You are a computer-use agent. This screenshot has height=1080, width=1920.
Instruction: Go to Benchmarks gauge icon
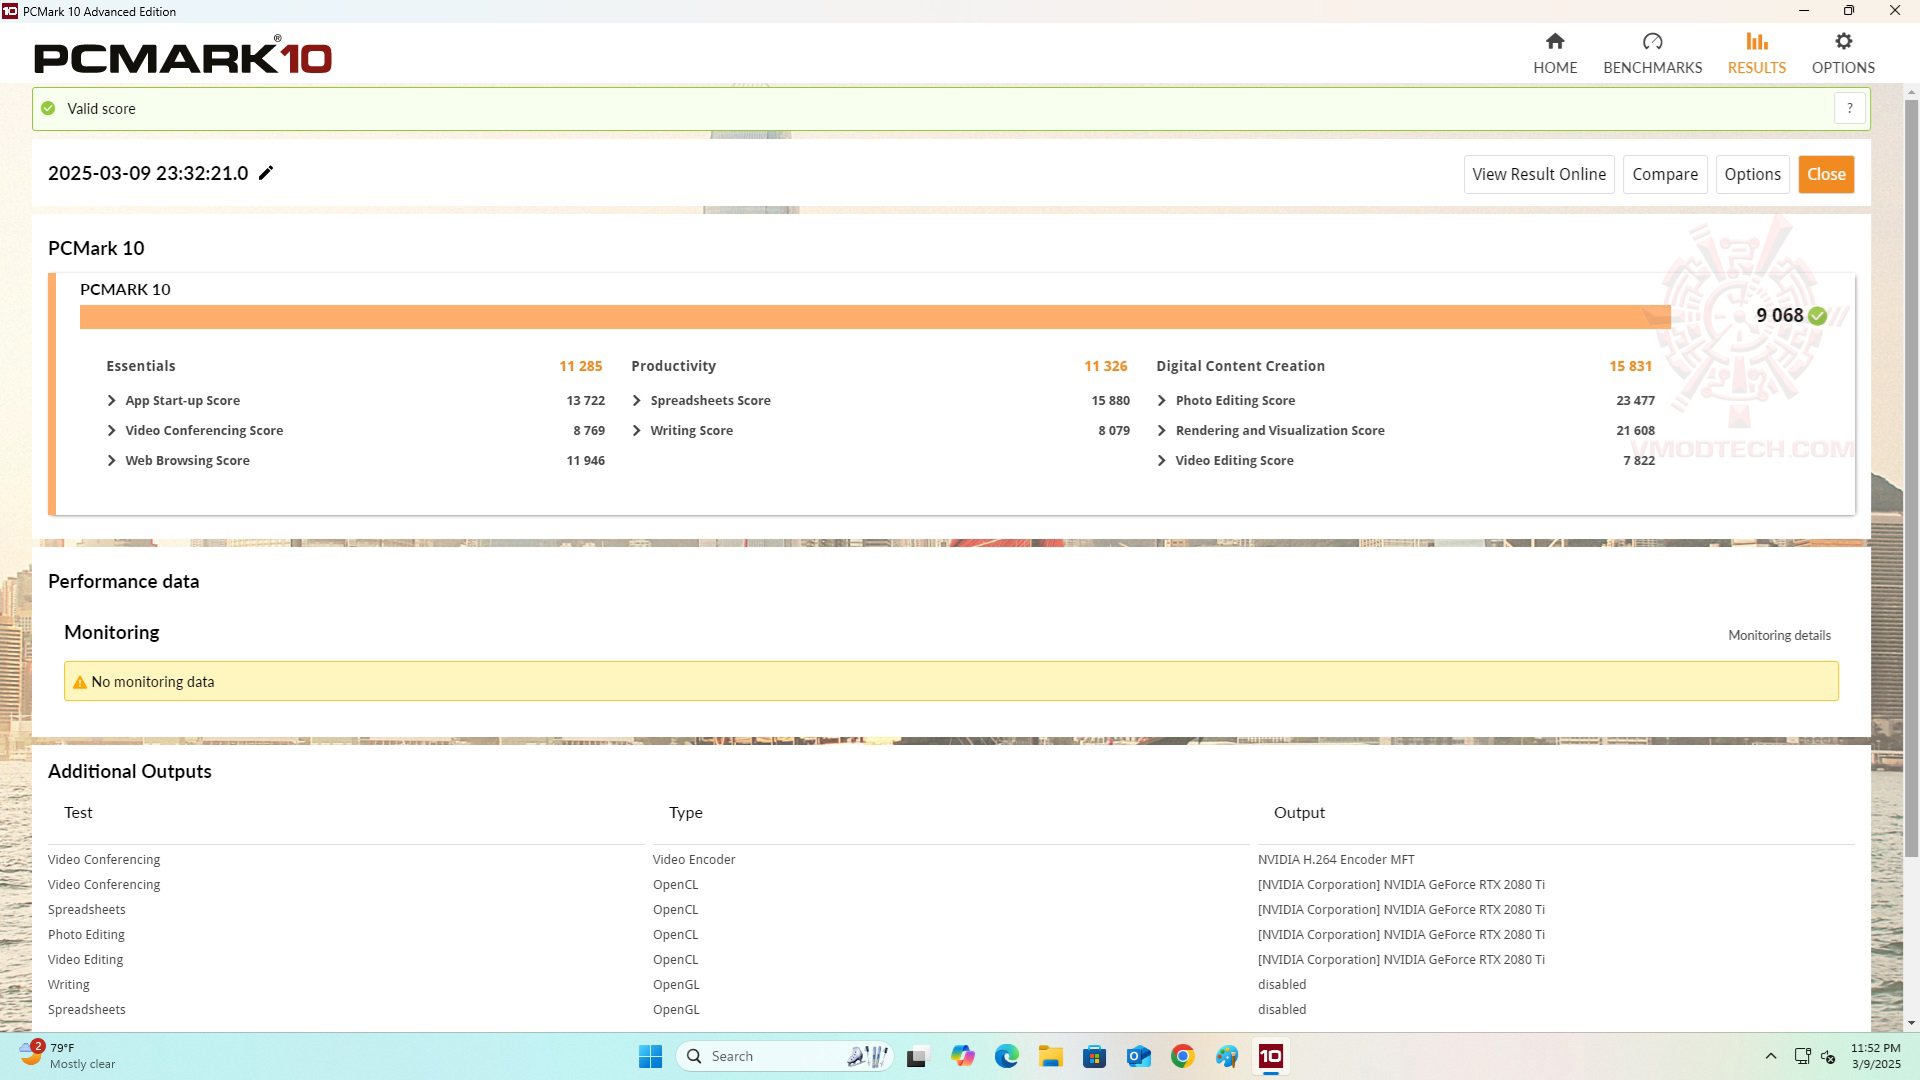(1652, 42)
